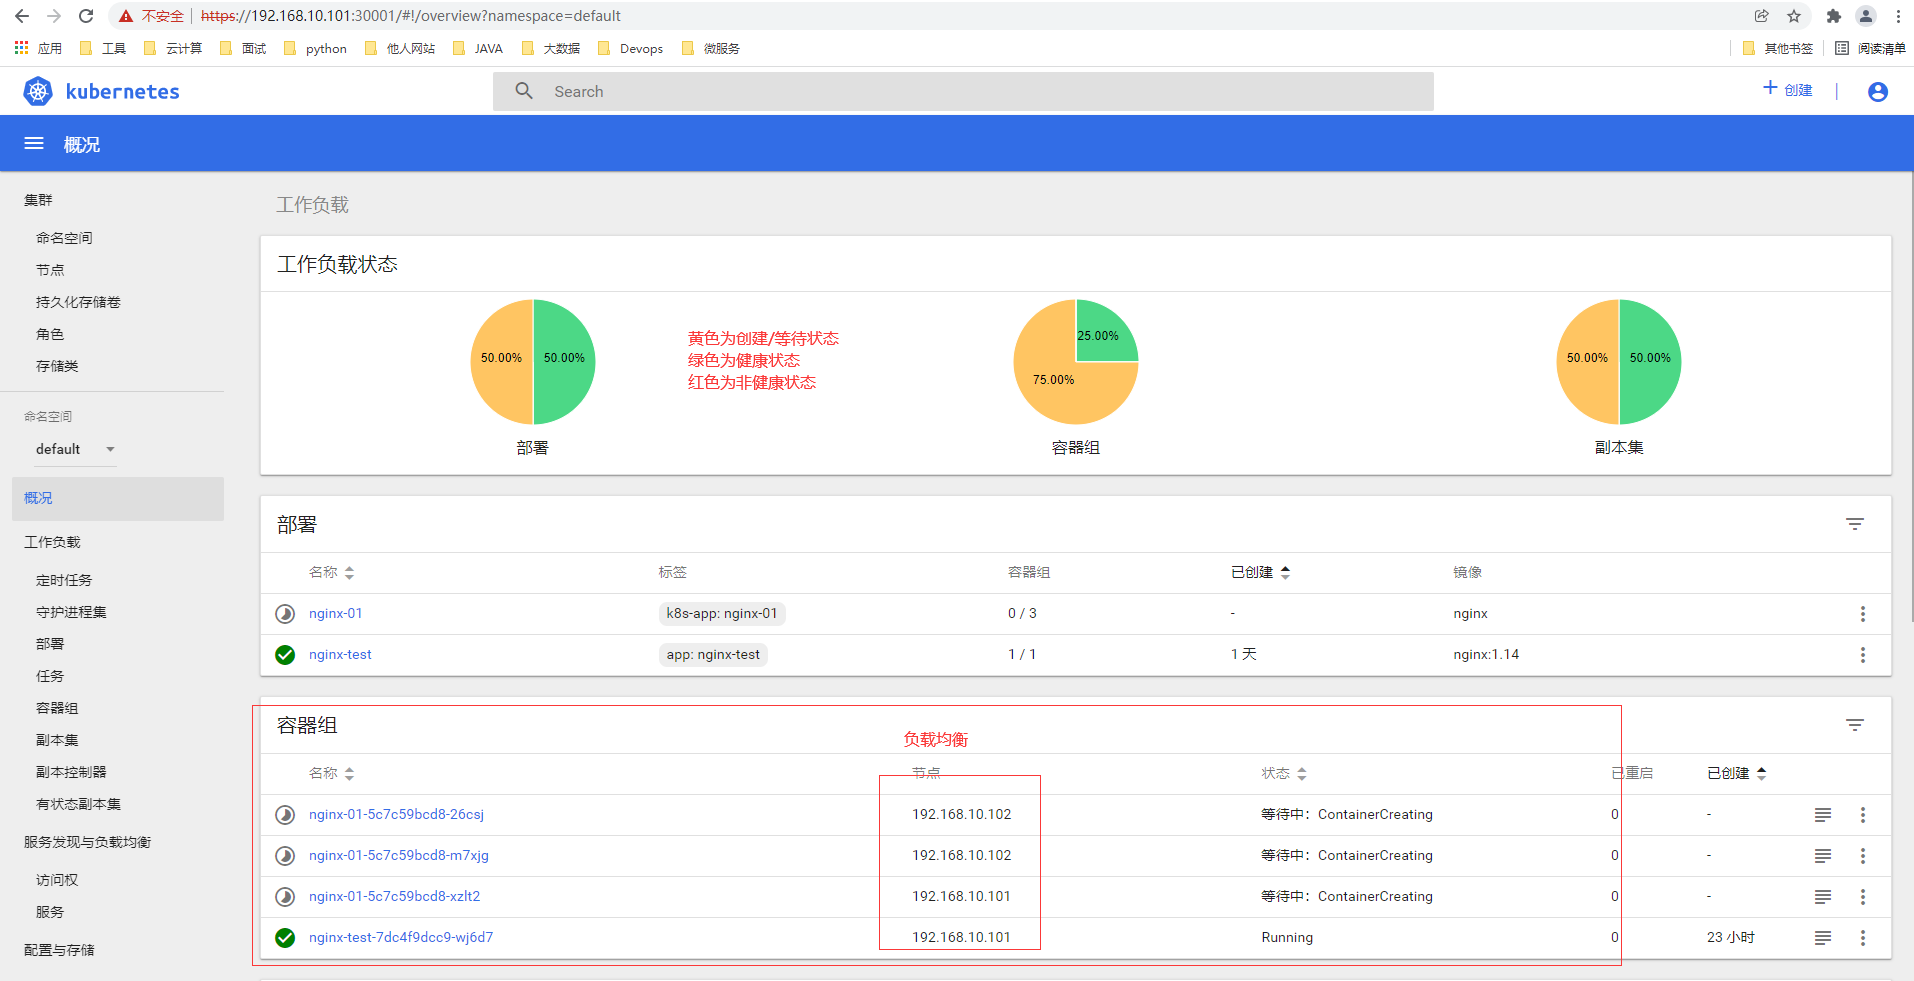
Task: Open the Devops bookmark folder
Action: pos(630,48)
